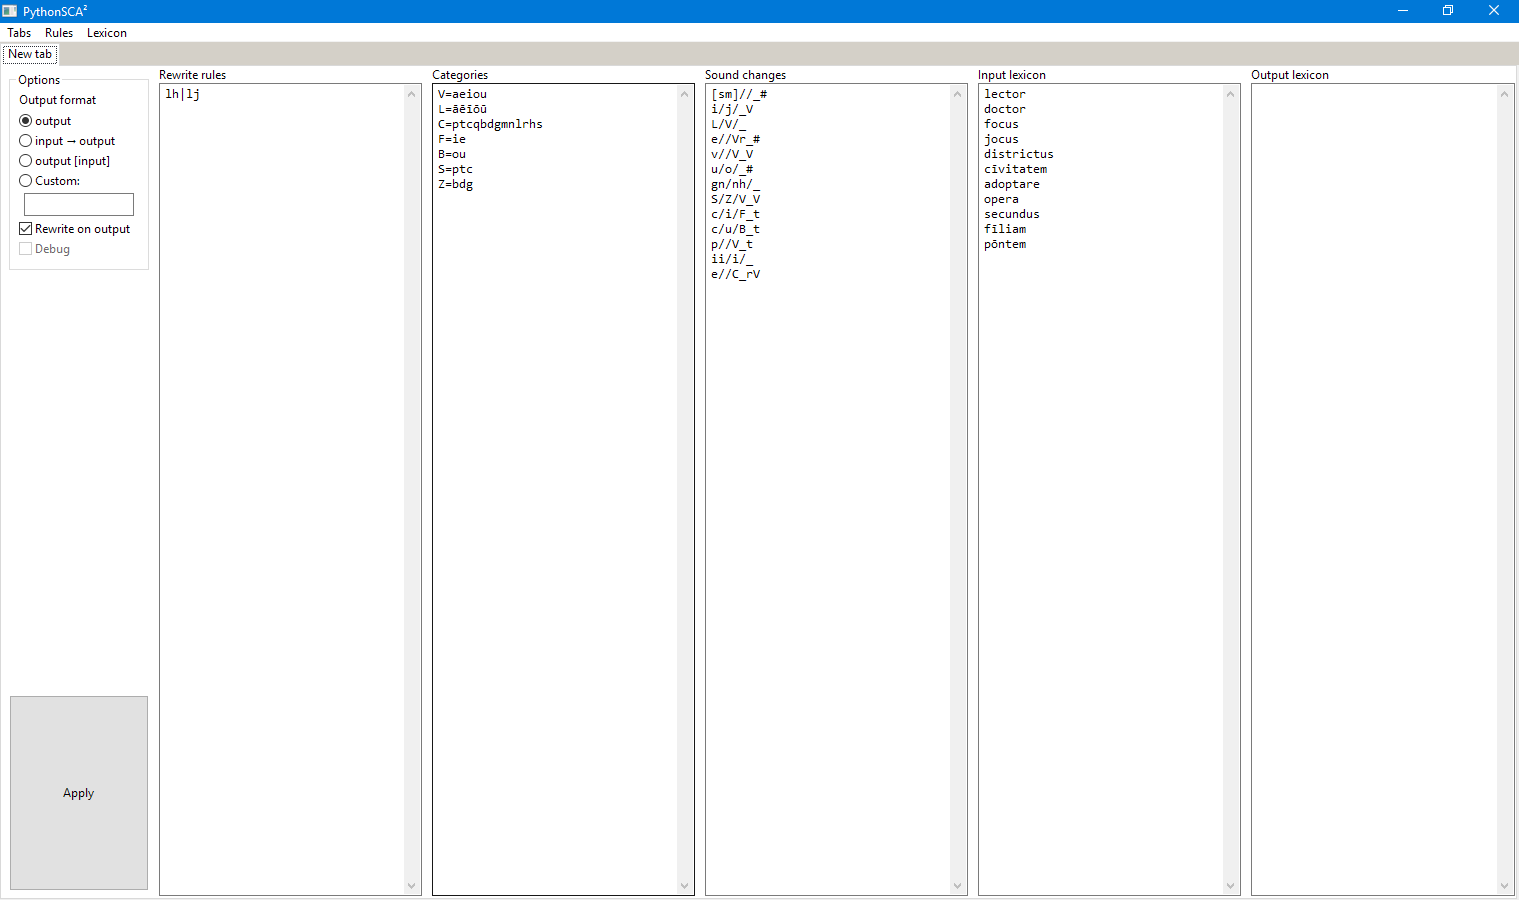Select "output [input]" format option
The image size is (1519, 900).
click(x=24, y=160)
